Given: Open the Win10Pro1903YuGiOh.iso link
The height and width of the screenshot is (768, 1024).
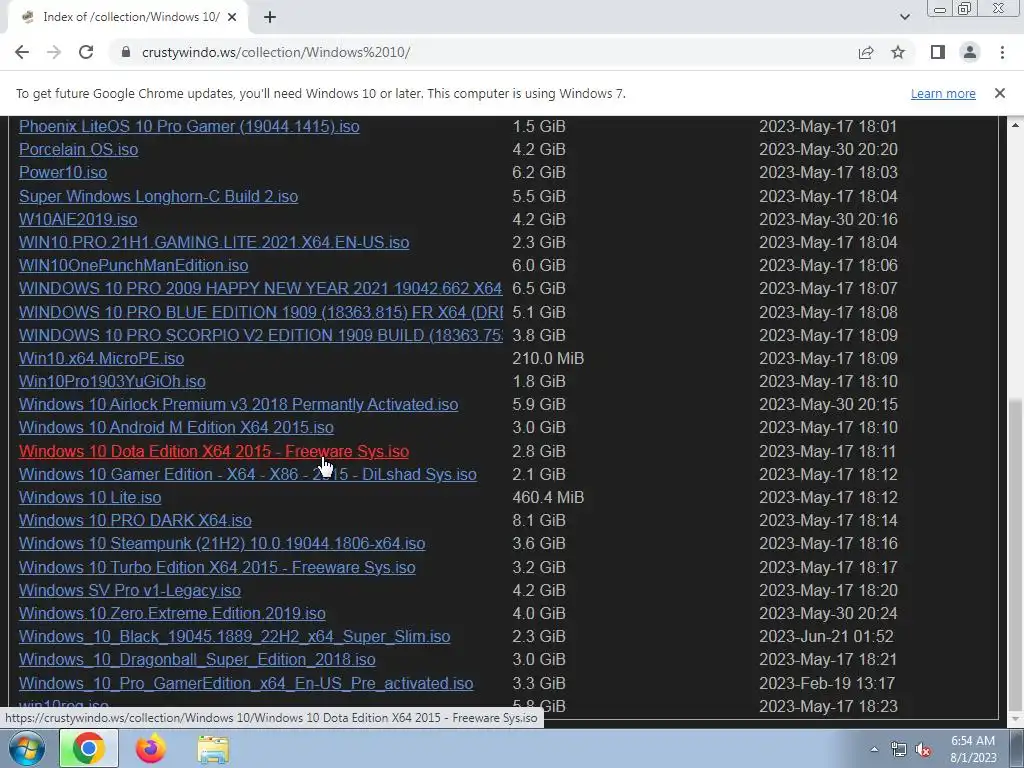Looking at the screenshot, I should coord(112,381).
